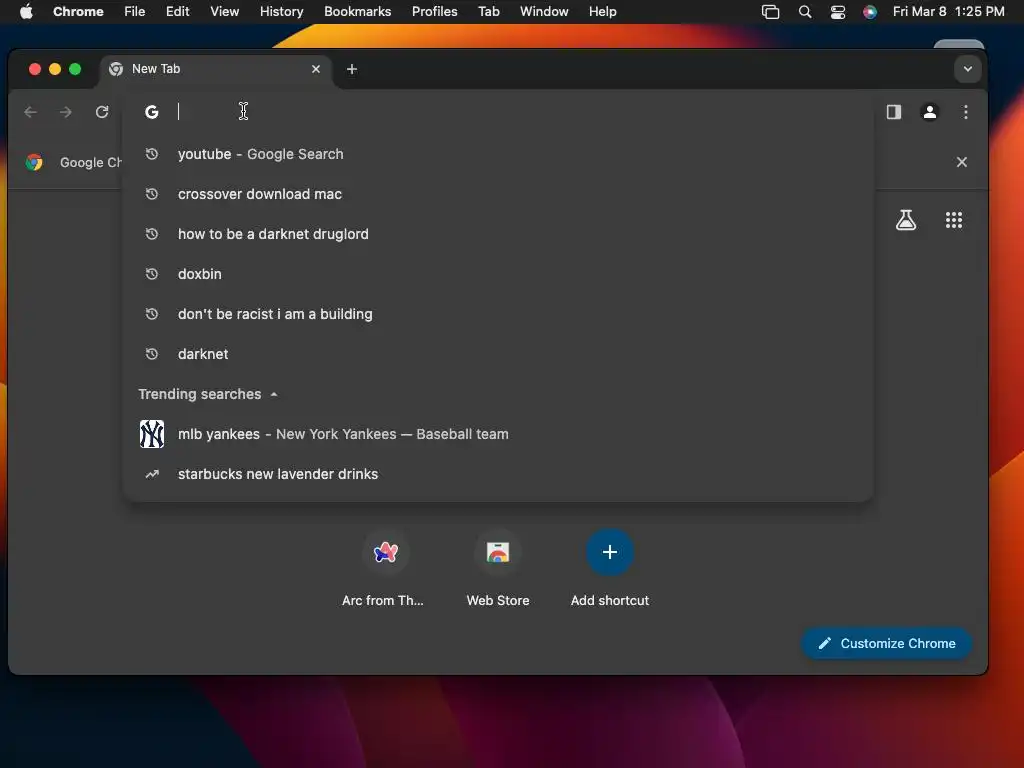Open the profile avatar icon
1024x768 pixels.
coord(929,112)
